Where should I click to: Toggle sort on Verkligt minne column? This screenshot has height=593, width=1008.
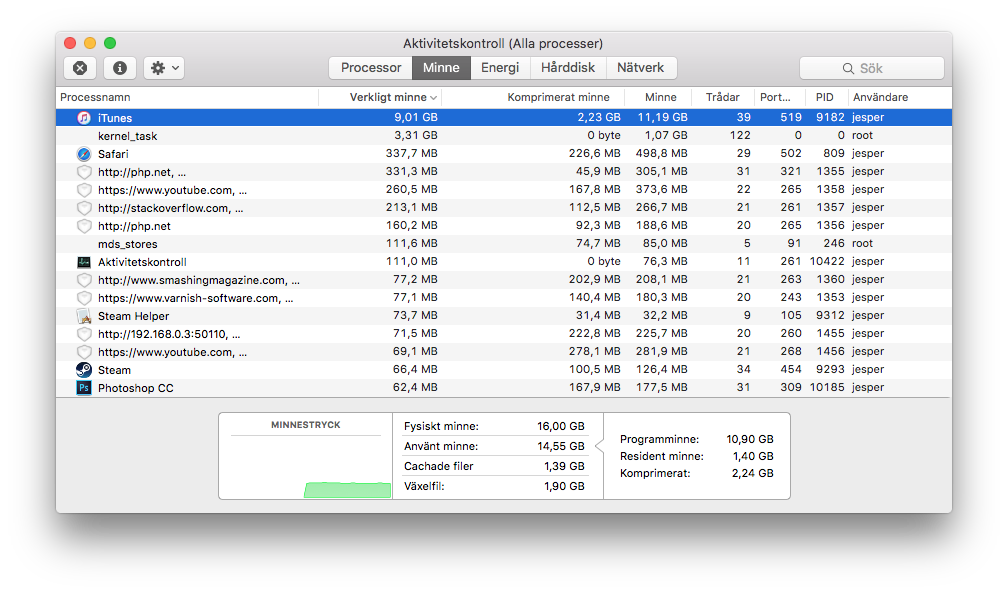[x=380, y=97]
